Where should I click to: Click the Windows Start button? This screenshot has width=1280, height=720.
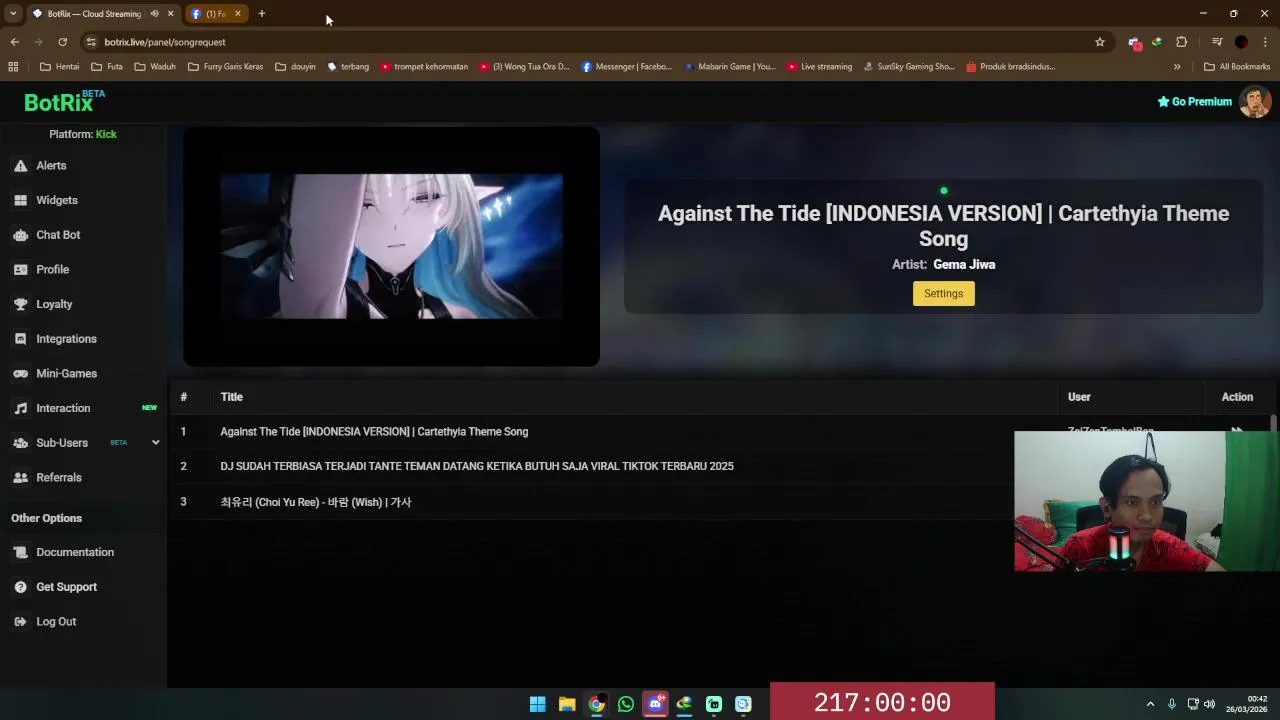[538, 704]
